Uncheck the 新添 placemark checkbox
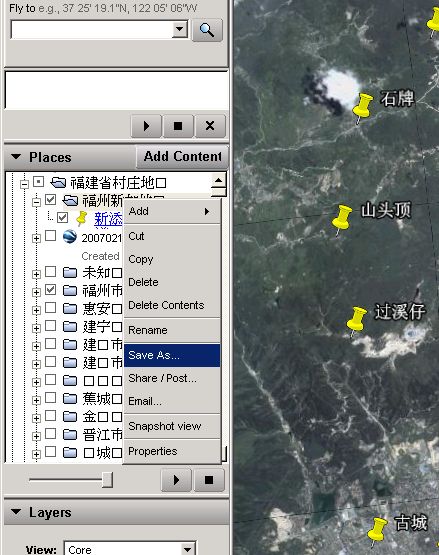This screenshot has height=555, width=439. click(63, 217)
